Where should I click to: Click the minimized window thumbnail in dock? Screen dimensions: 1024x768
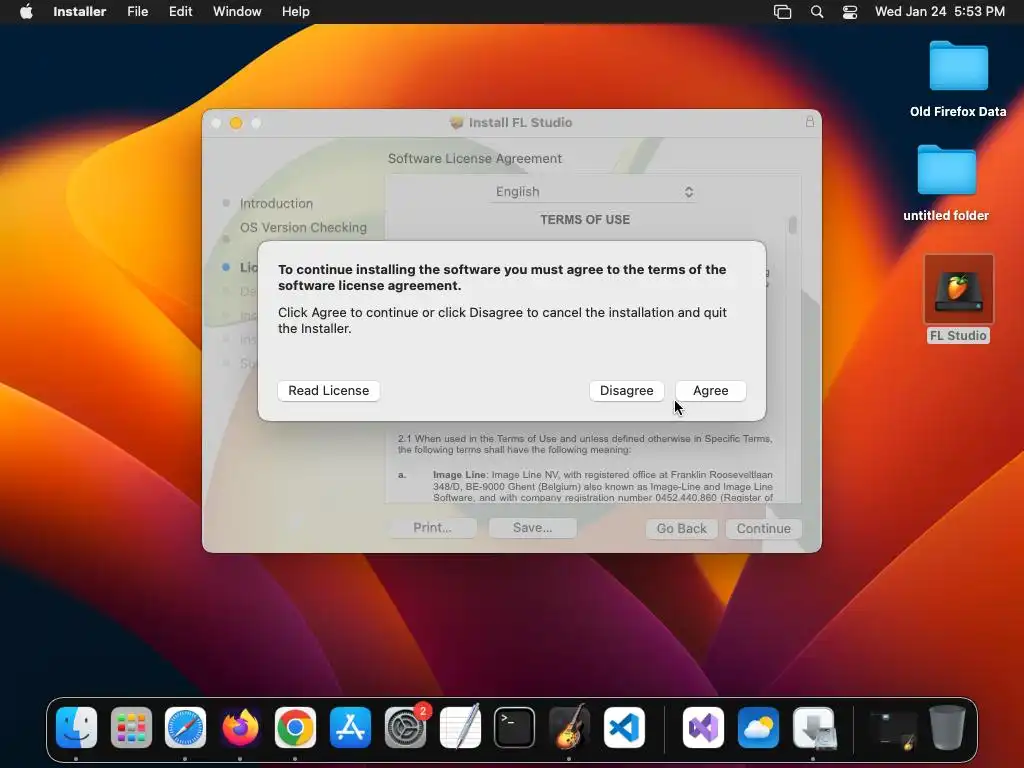[x=893, y=729]
